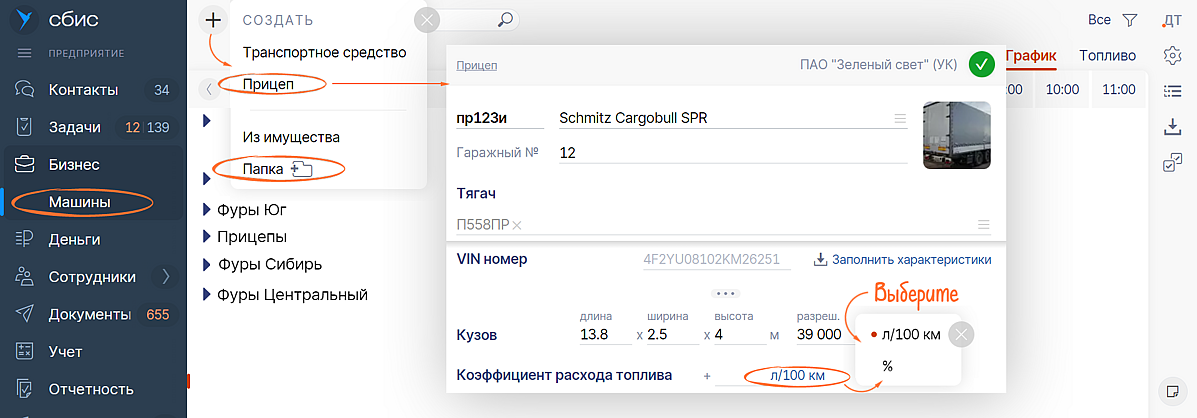Click the green checkmark save button

pyautogui.click(x=982, y=65)
